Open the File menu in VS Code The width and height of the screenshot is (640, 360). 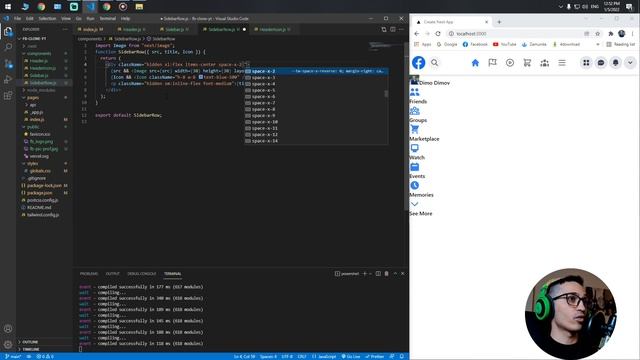point(18,18)
